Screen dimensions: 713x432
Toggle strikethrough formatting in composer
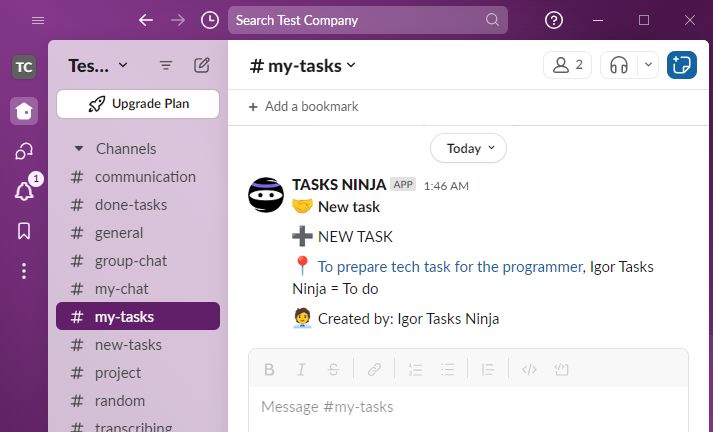click(332, 369)
